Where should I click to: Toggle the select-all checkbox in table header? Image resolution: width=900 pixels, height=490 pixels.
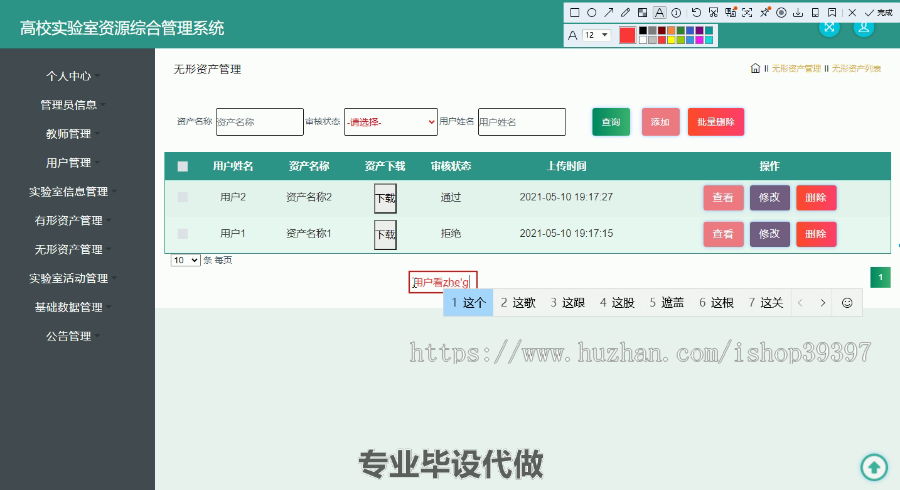pos(183,166)
